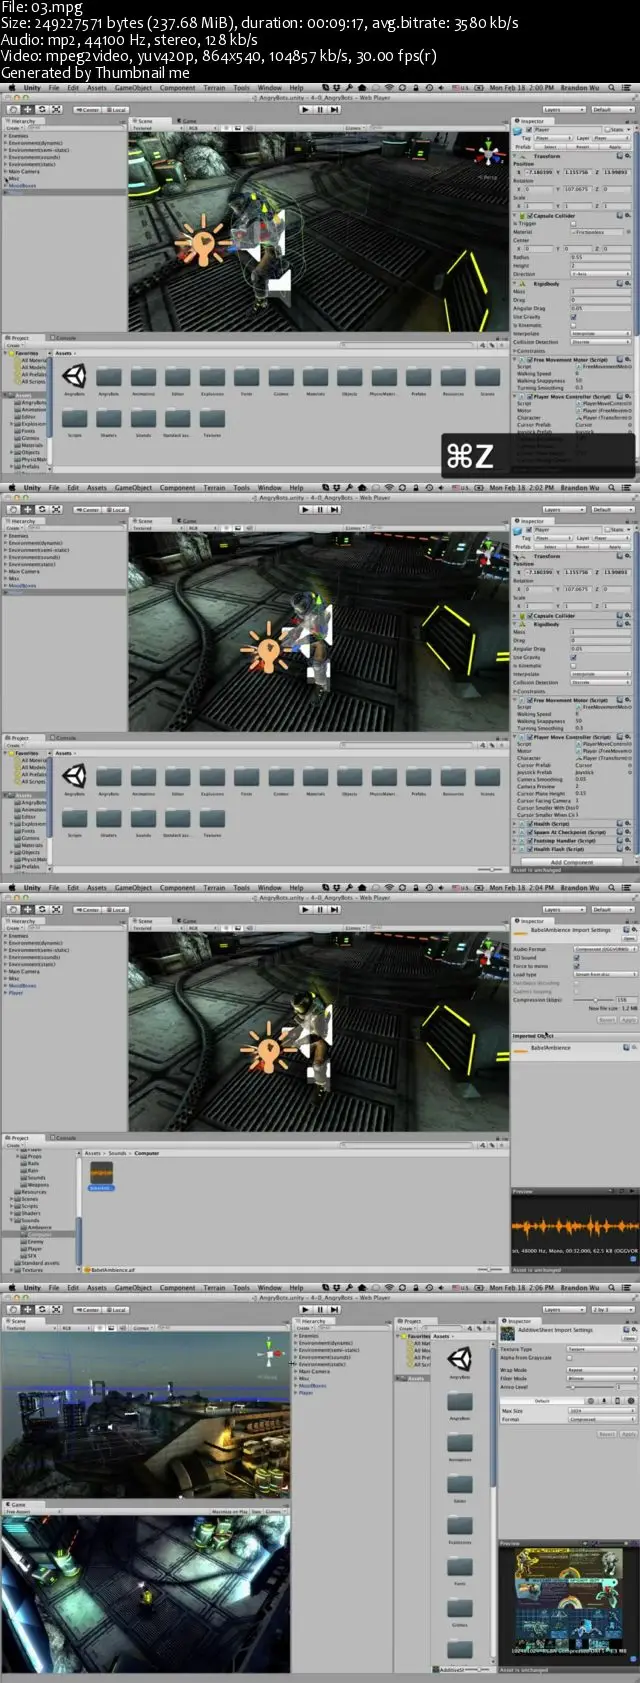Click the Pause button in the 2:06 PM frame
The width and height of the screenshot is (640, 1683).
pos(320,1309)
